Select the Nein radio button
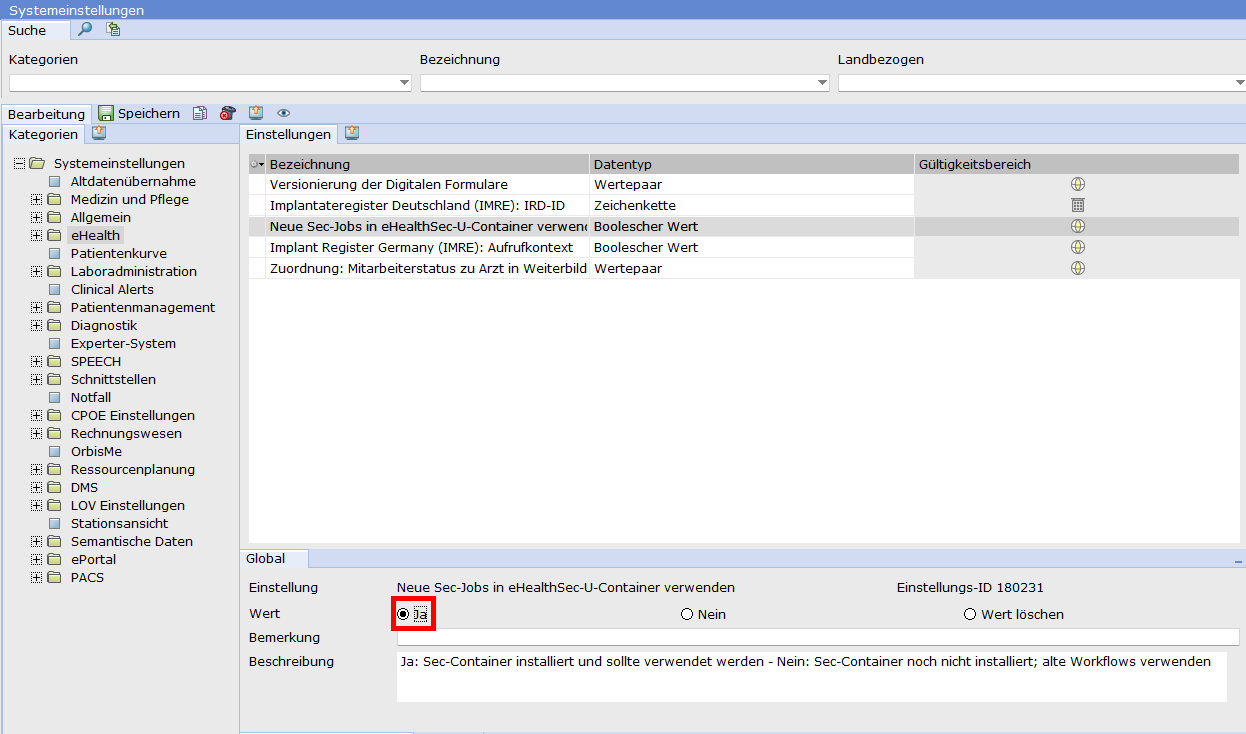 coord(687,614)
